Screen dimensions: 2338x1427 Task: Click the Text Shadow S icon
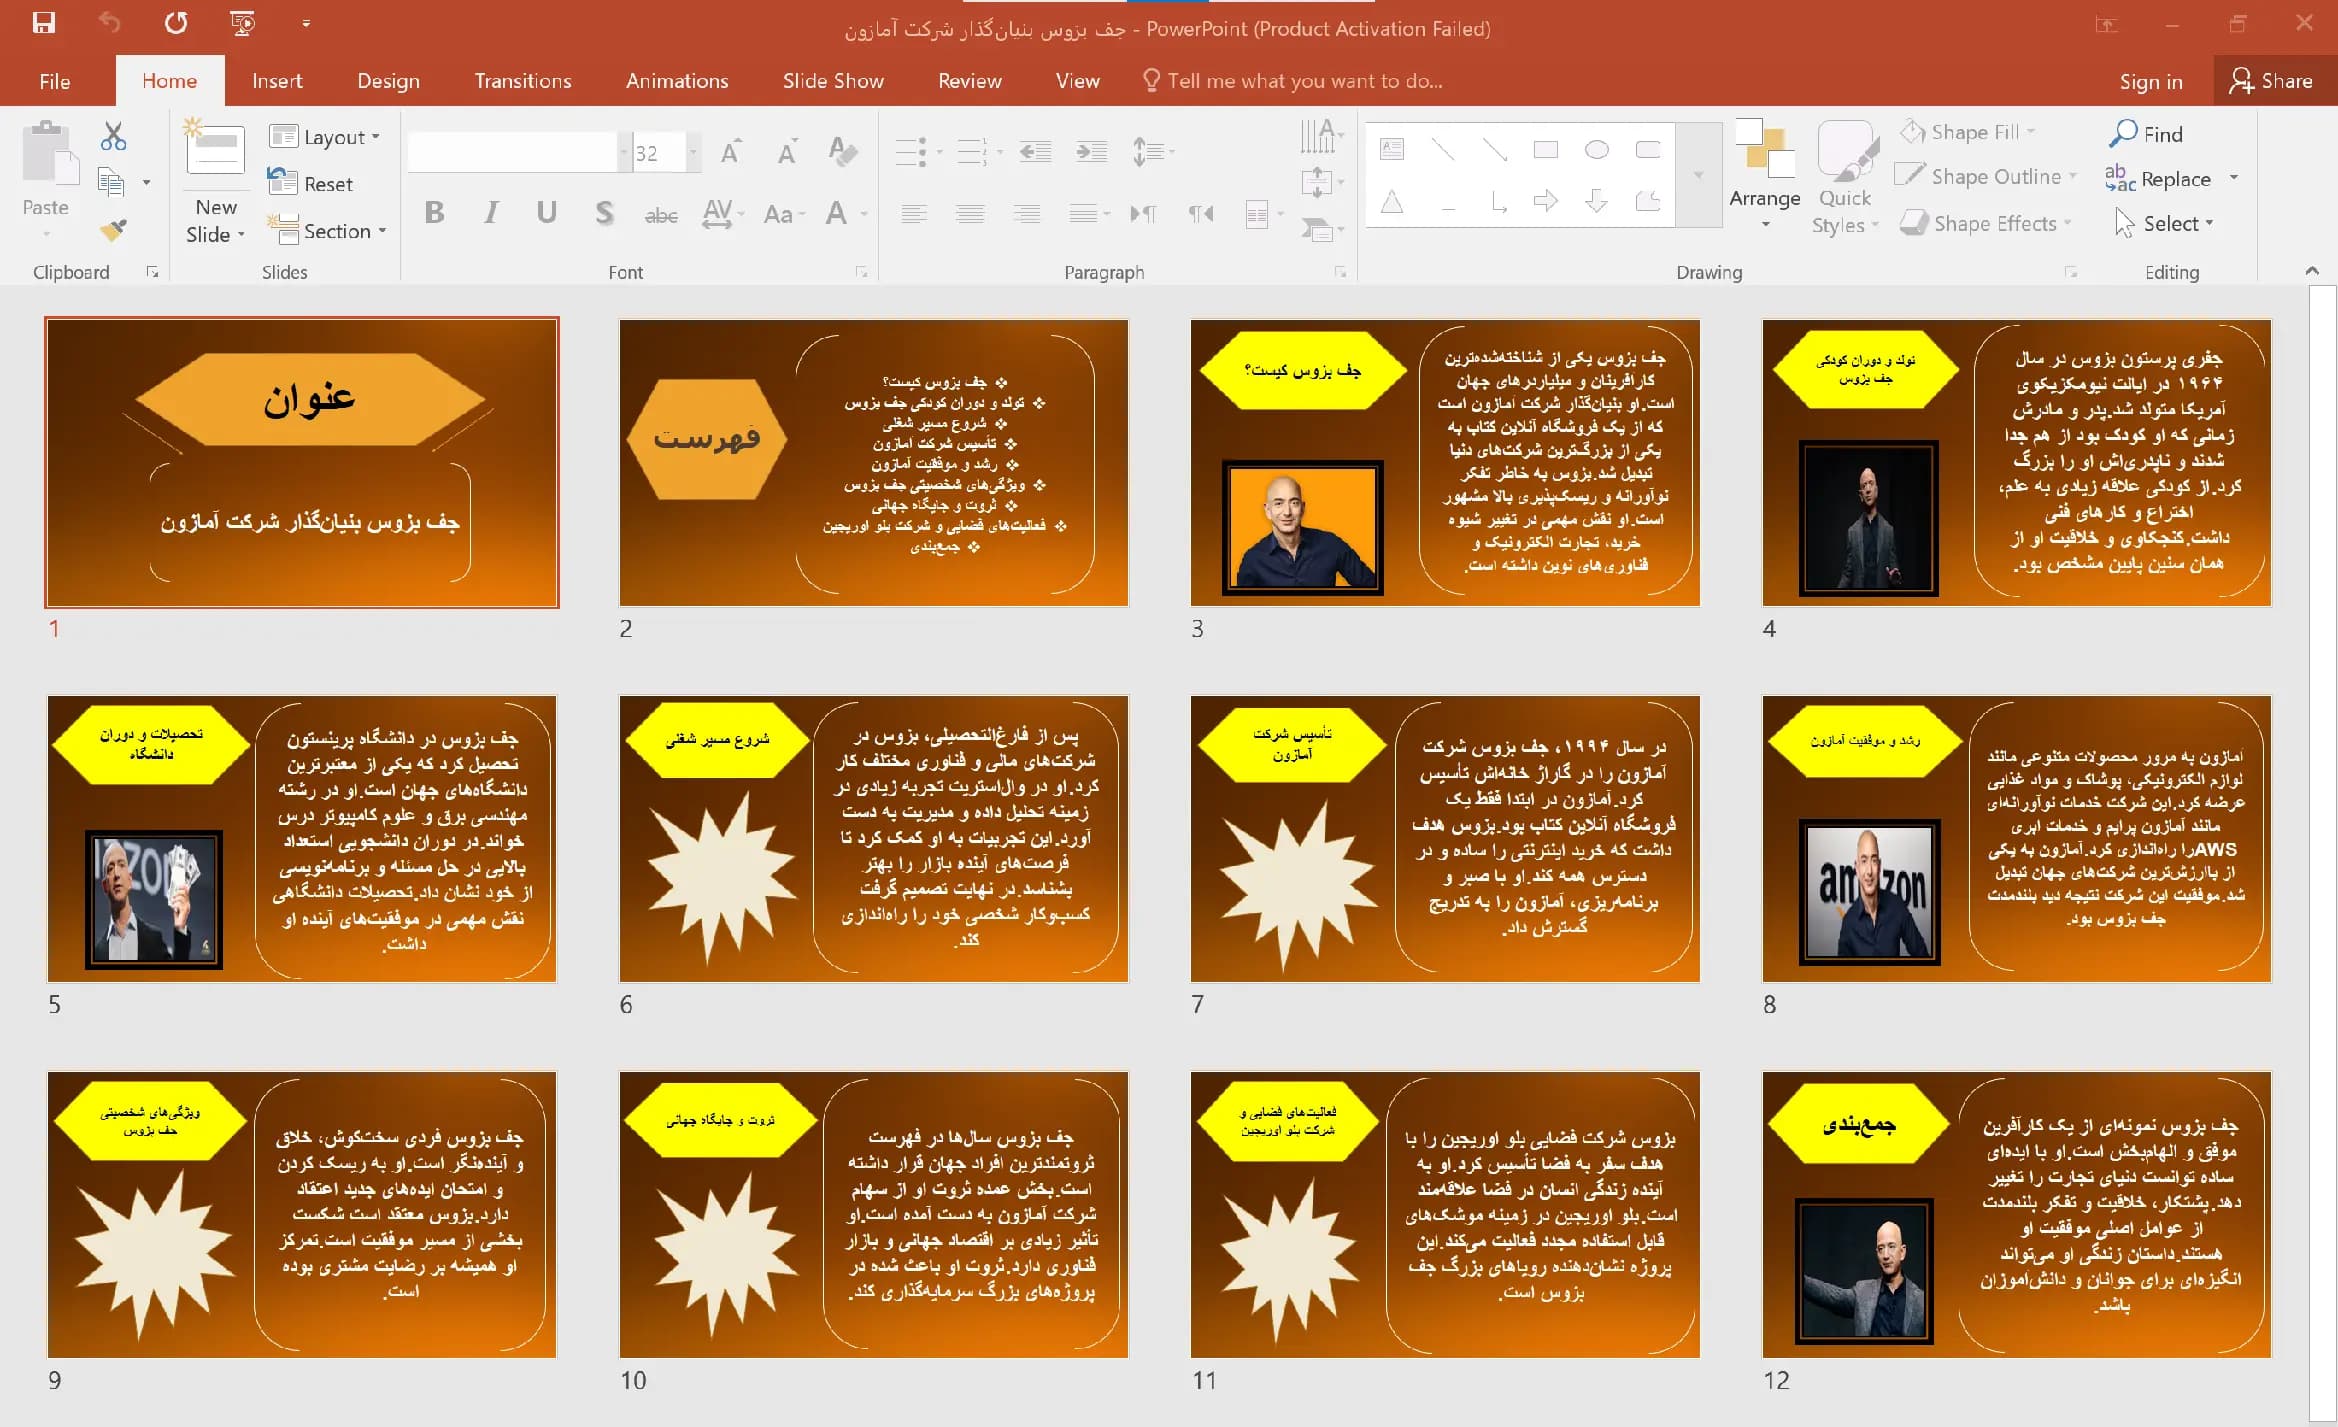(x=604, y=213)
